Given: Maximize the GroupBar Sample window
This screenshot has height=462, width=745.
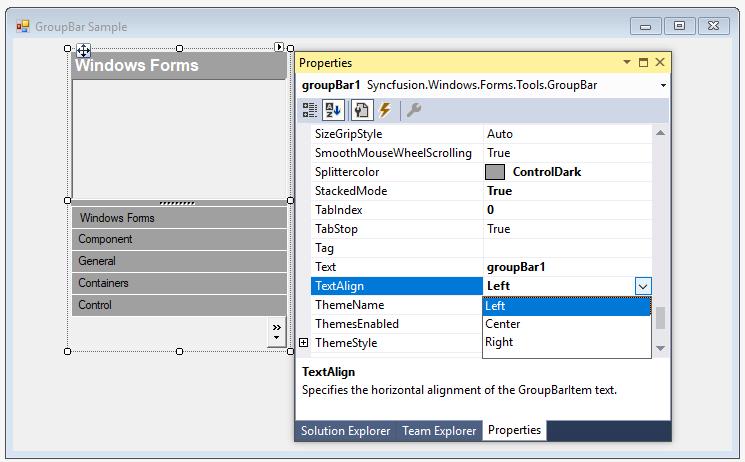Looking at the screenshot, I should coord(679,26).
